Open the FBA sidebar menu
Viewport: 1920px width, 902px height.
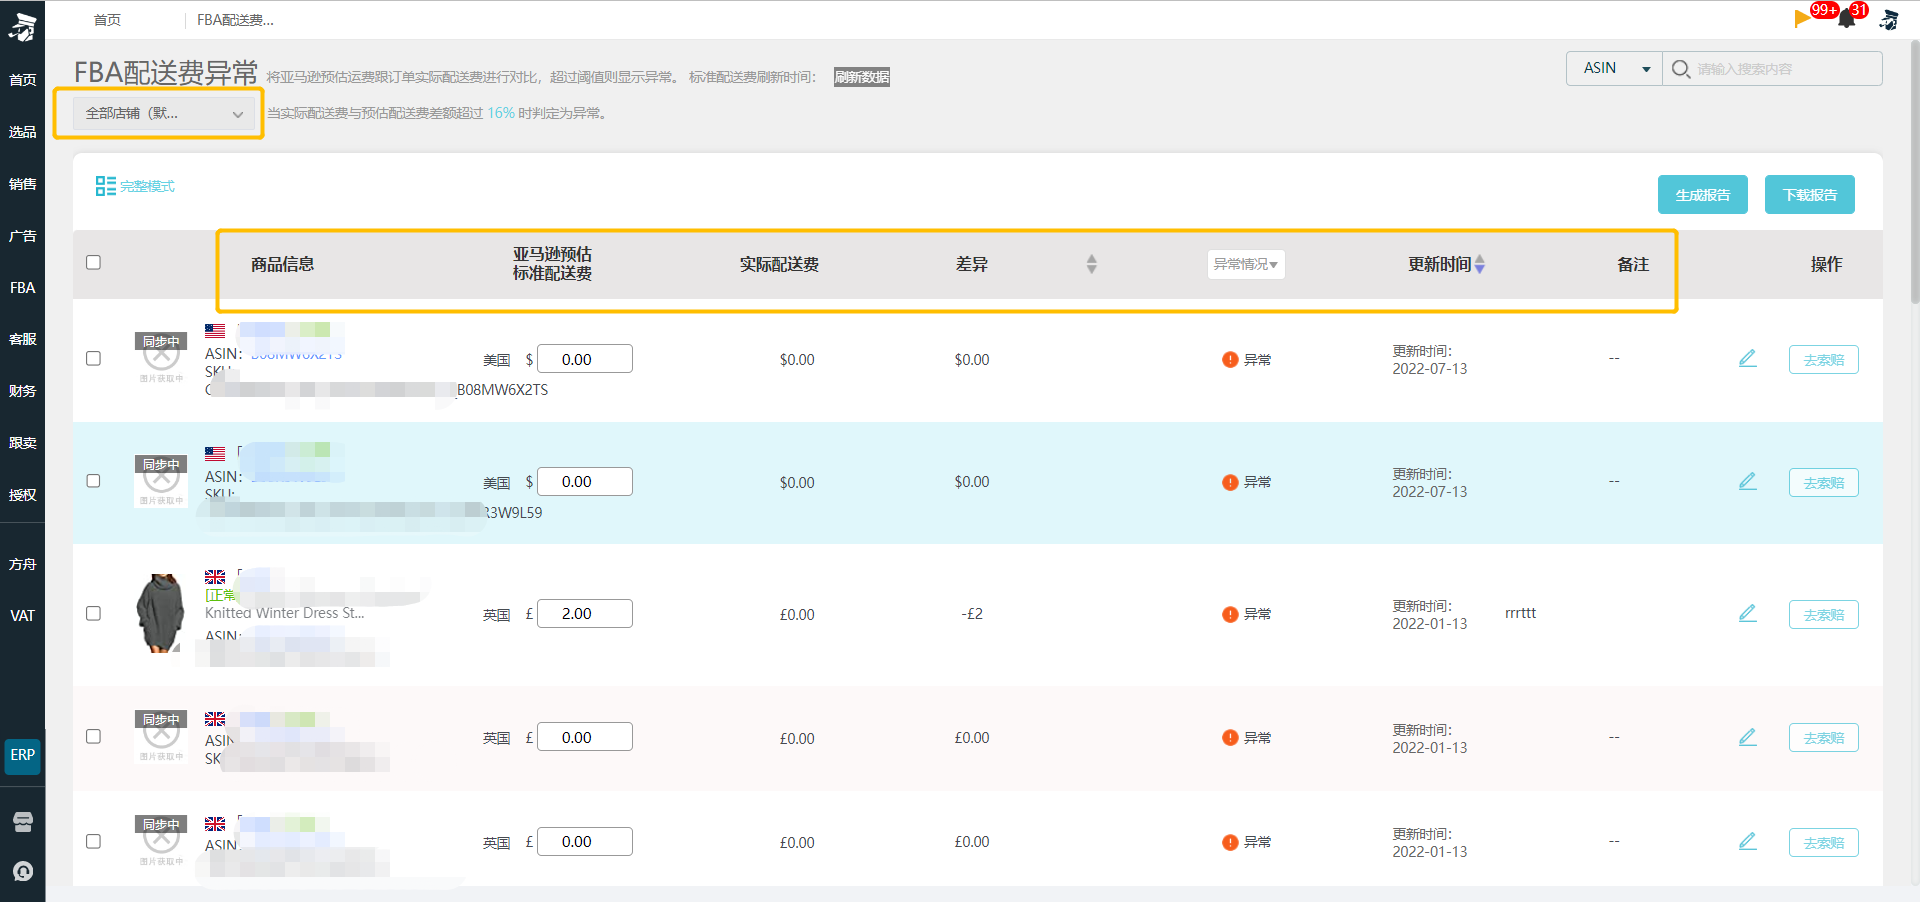[22, 288]
